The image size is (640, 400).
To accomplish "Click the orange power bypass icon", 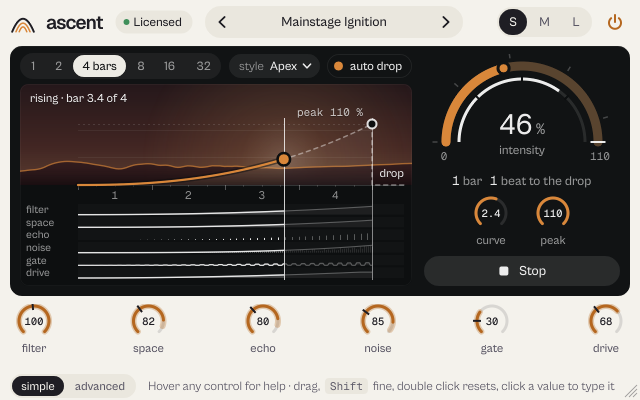I will tap(615, 22).
